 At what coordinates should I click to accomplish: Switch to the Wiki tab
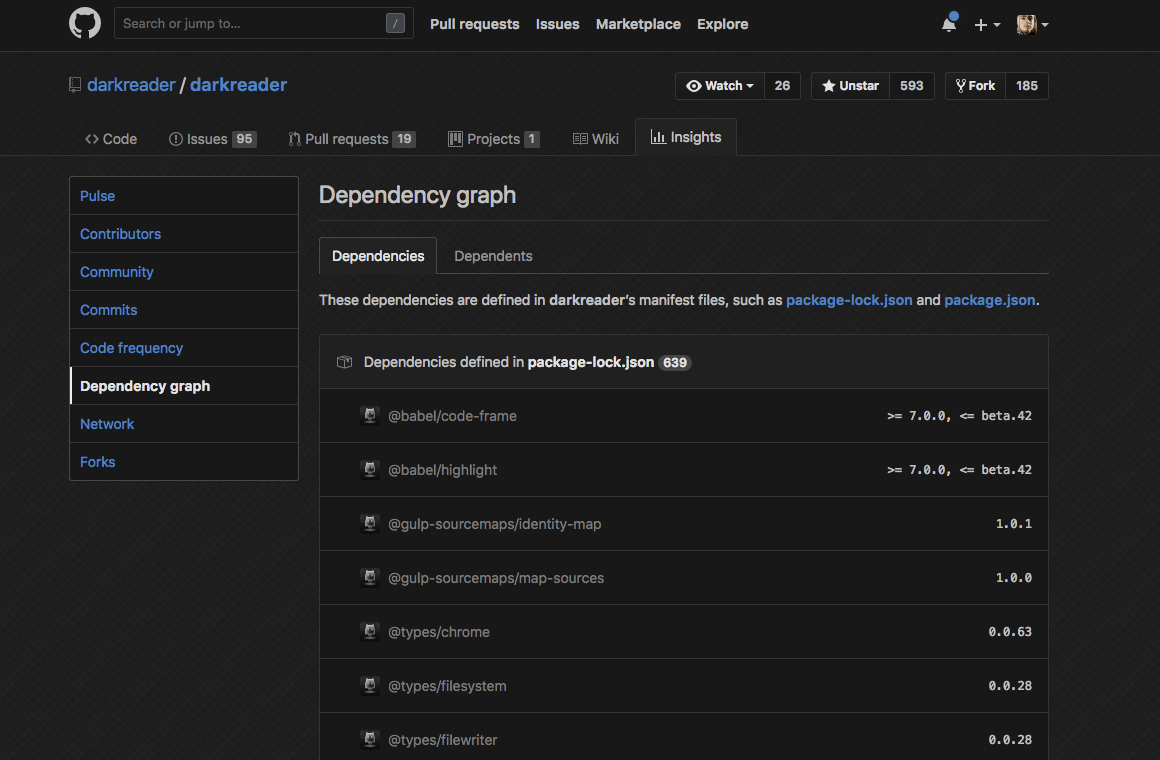[x=596, y=139]
